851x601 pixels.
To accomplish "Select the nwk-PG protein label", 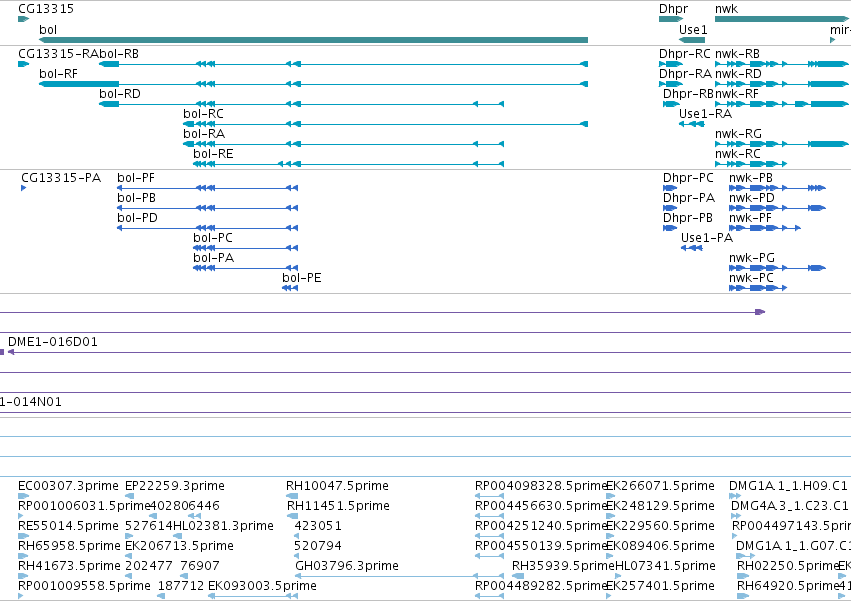I will pos(752,258).
